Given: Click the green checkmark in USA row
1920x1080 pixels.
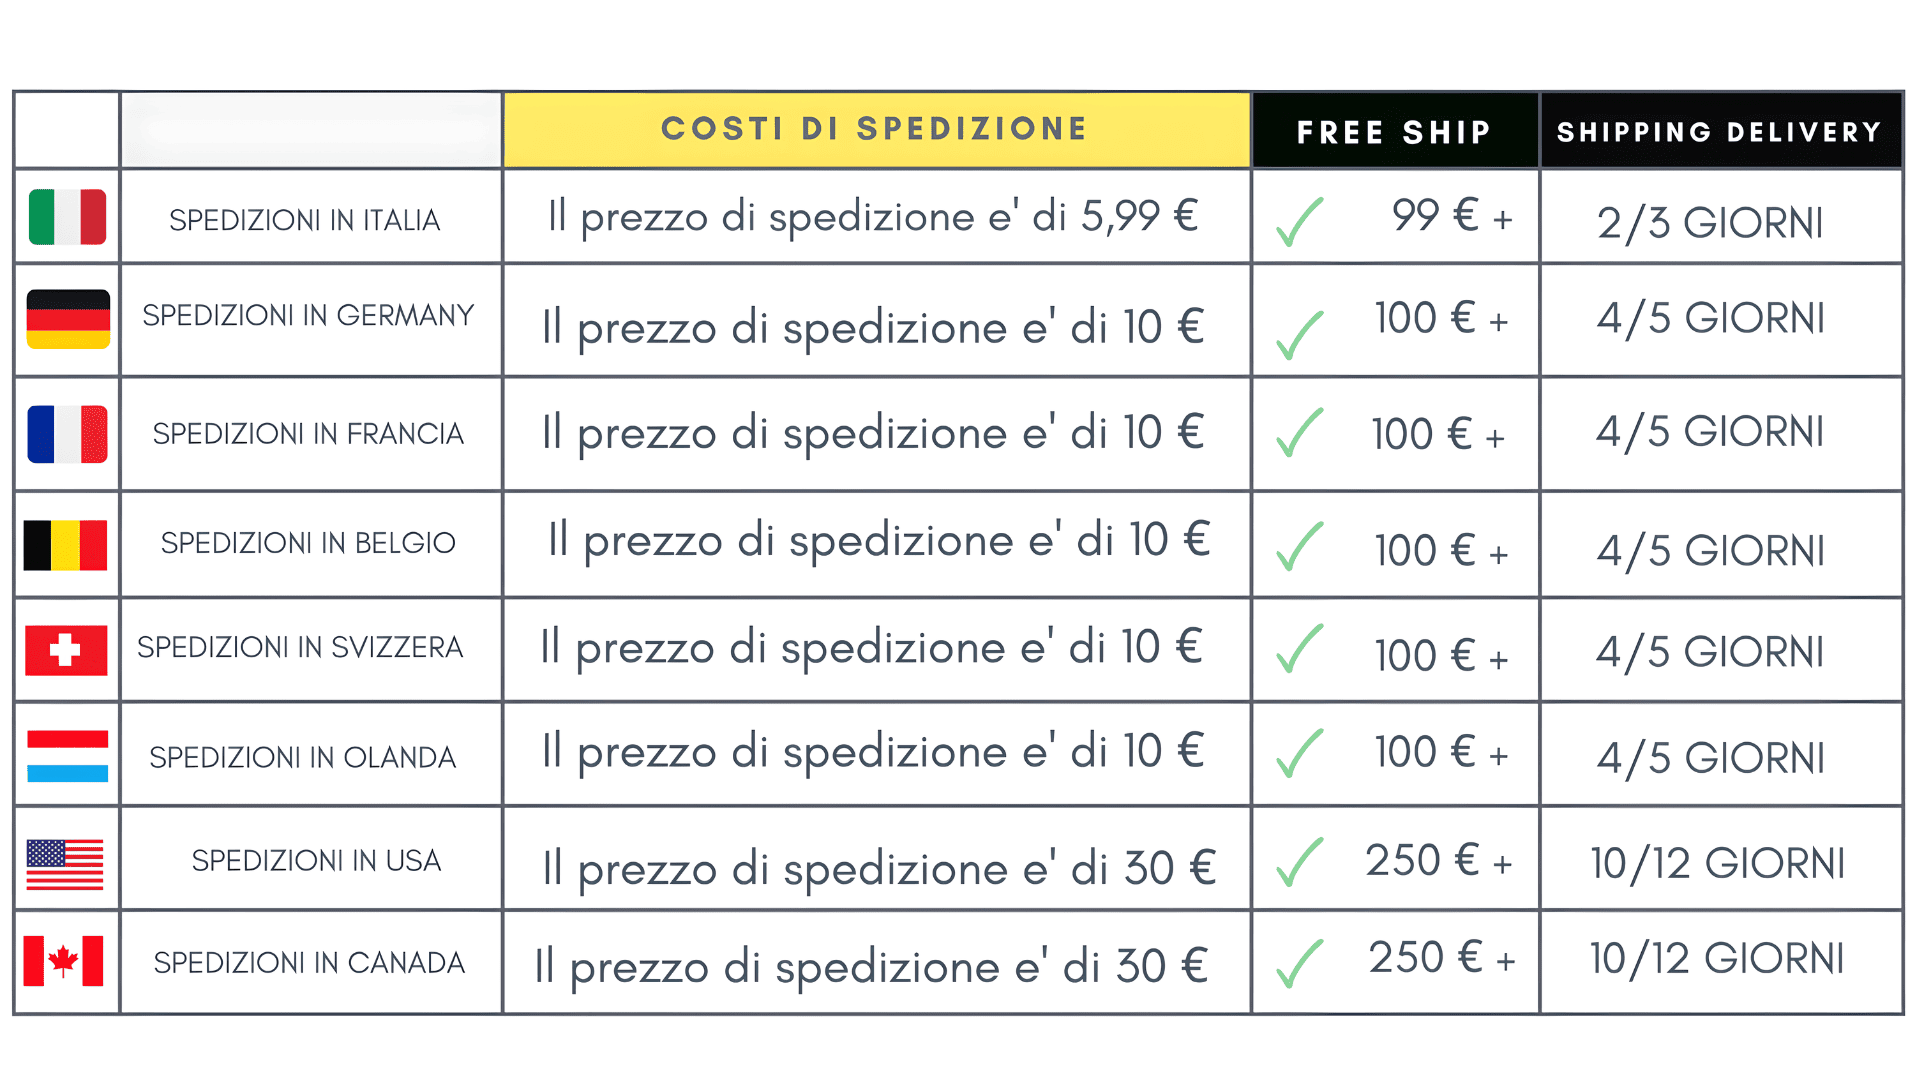Looking at the screenshot, I should click(x=1299, y=862).
